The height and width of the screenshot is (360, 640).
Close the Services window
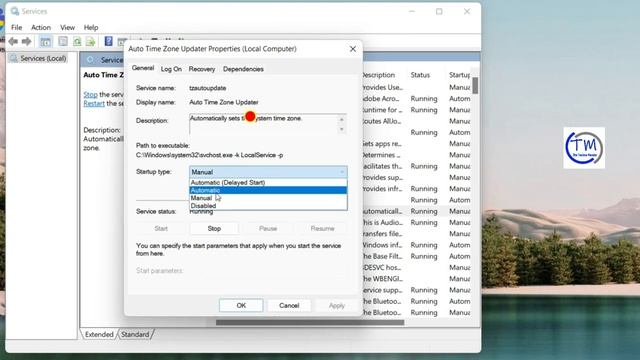(x=467, y=11)
